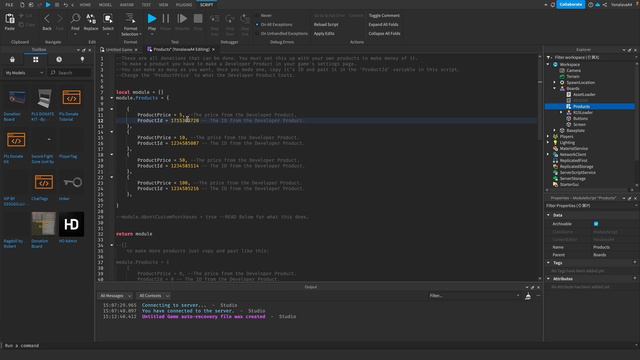Click the Filter workspace field in Explorer

pyautogui.click(x=591, y=58)
